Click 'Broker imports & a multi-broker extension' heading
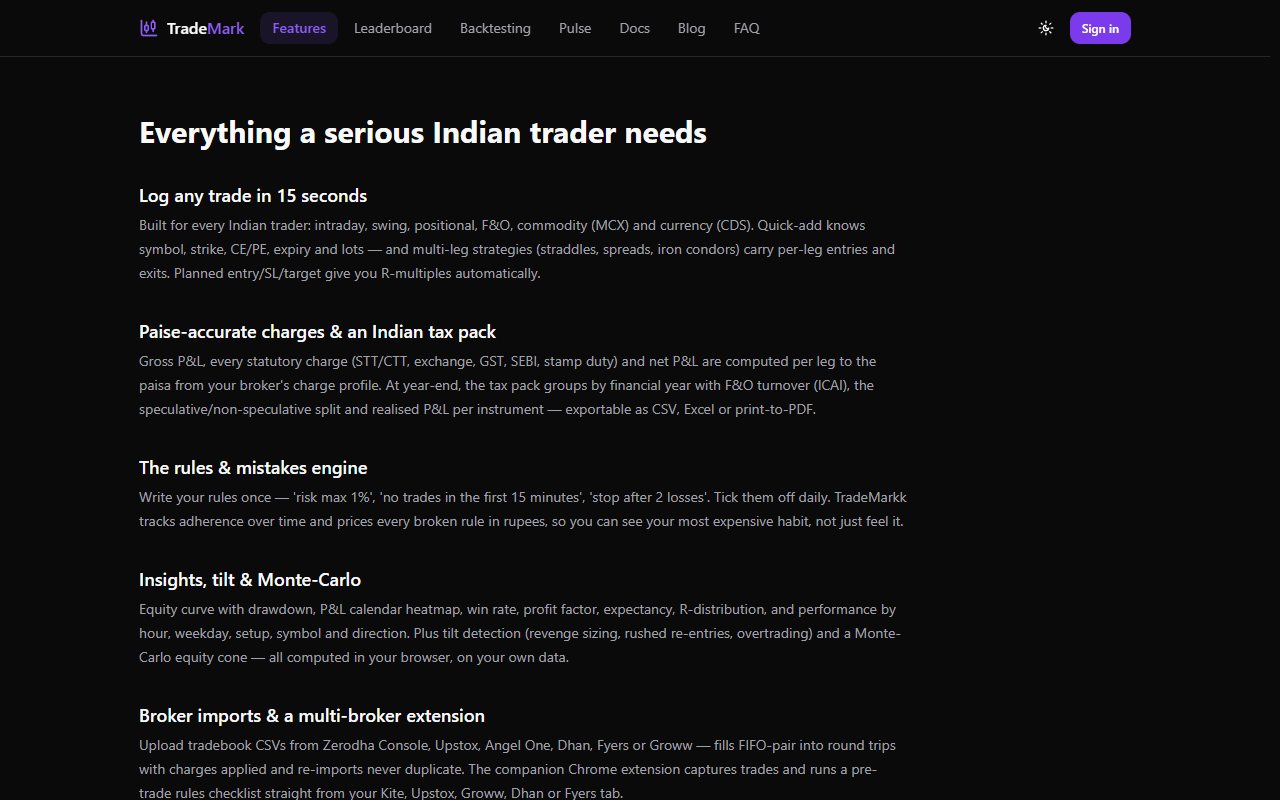The width and height of the screenshot is (1280, 800). [312, 716]
